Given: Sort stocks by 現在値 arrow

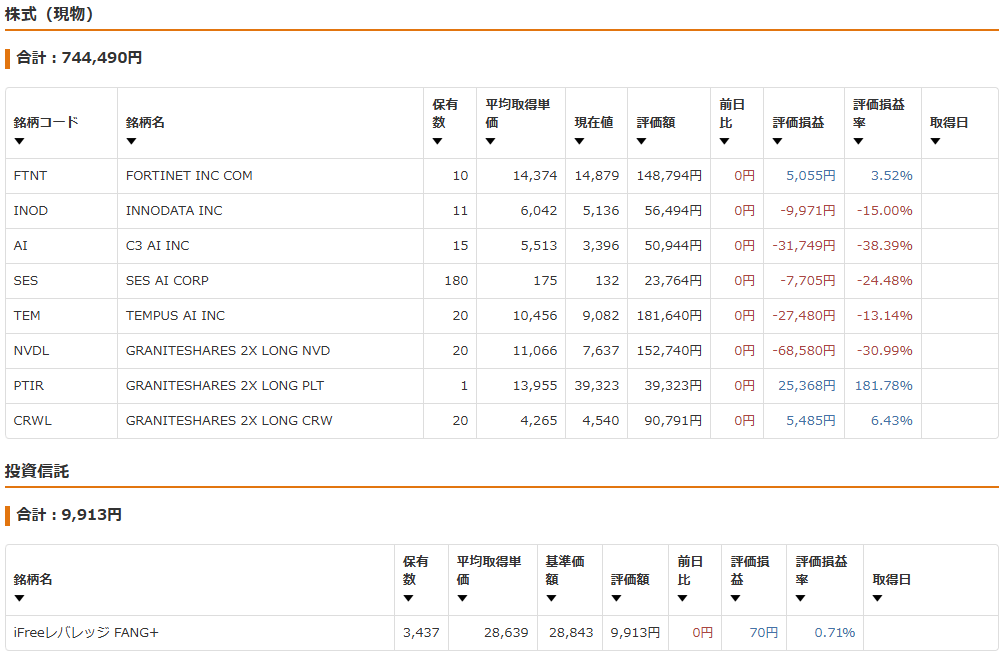Looking at the screenshot, I should point(580,141).
